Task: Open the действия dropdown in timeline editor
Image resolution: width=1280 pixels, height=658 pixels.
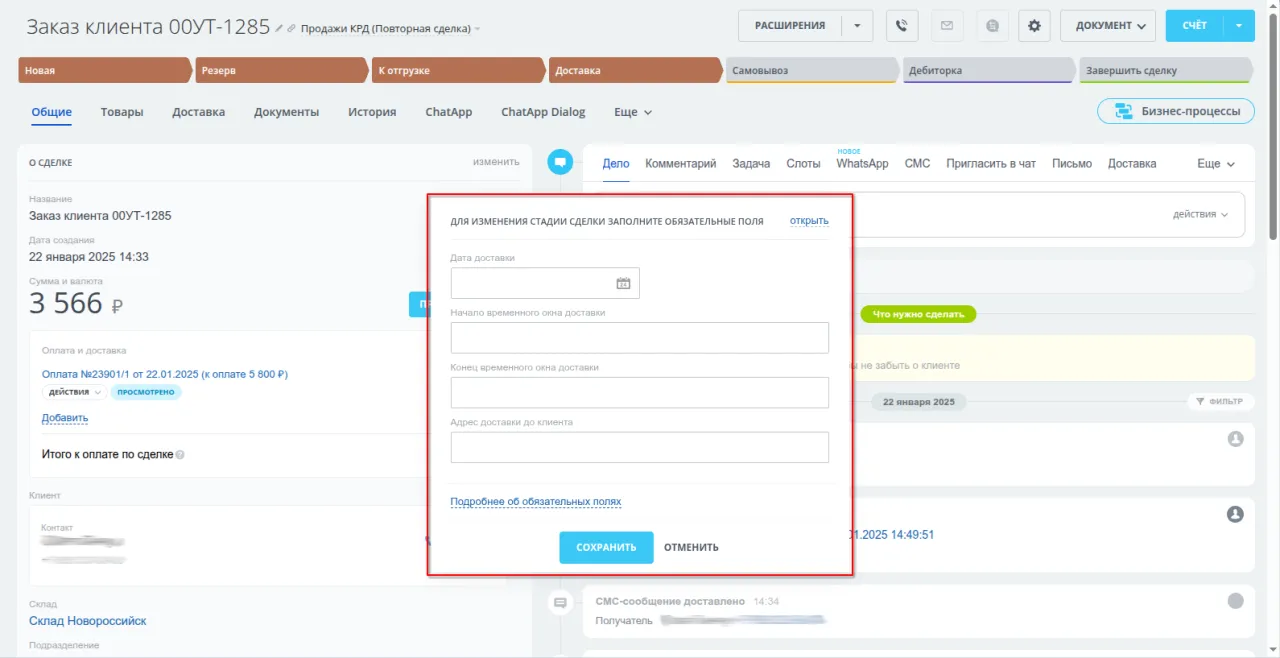Action: pyautogui.click(x=1201, y=214)
